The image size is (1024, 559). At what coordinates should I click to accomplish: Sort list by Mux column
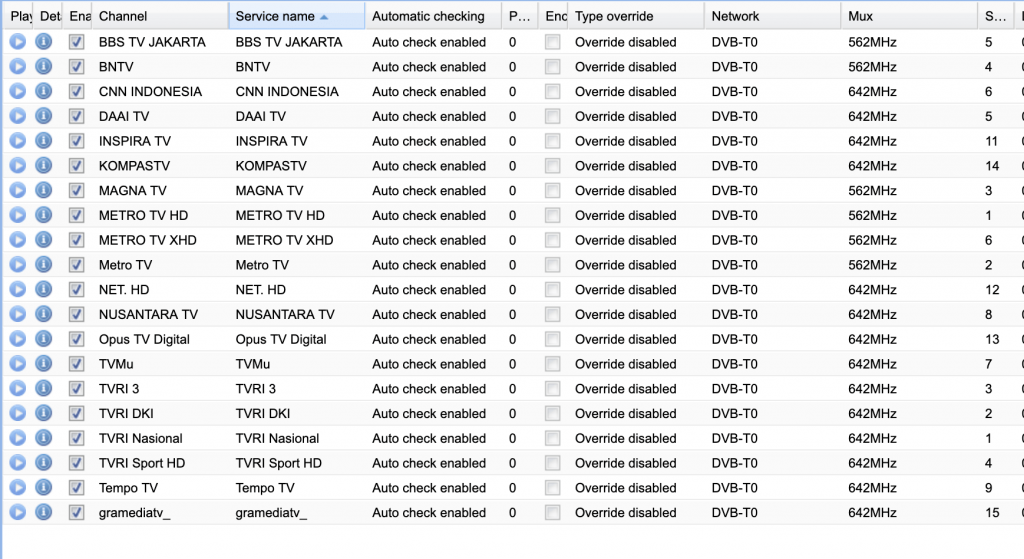pyautogui.click(x=860, y=16)
